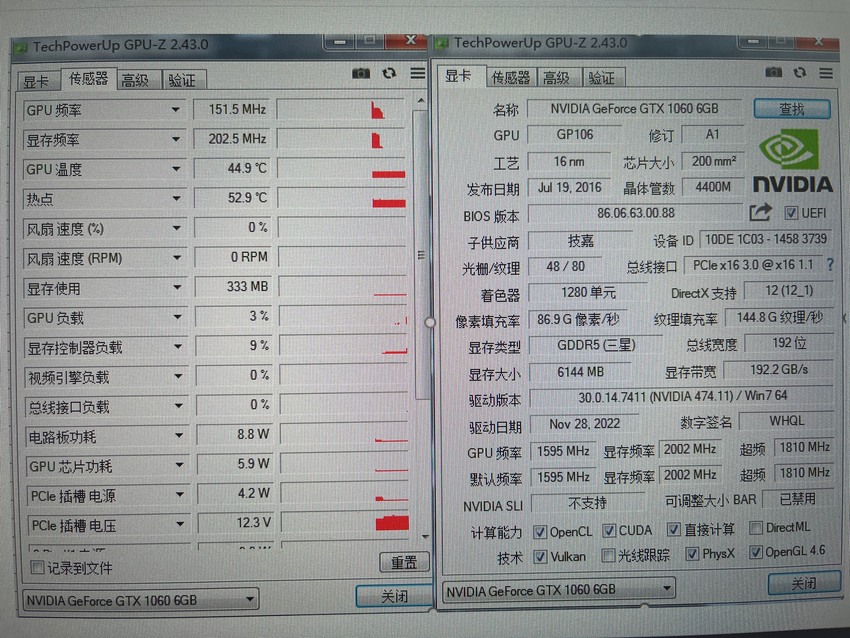Click the NVIDIA logo in the right window
The height and width of the screenshot is (638, 850).
pyautogui.click(x=792, y=162)
